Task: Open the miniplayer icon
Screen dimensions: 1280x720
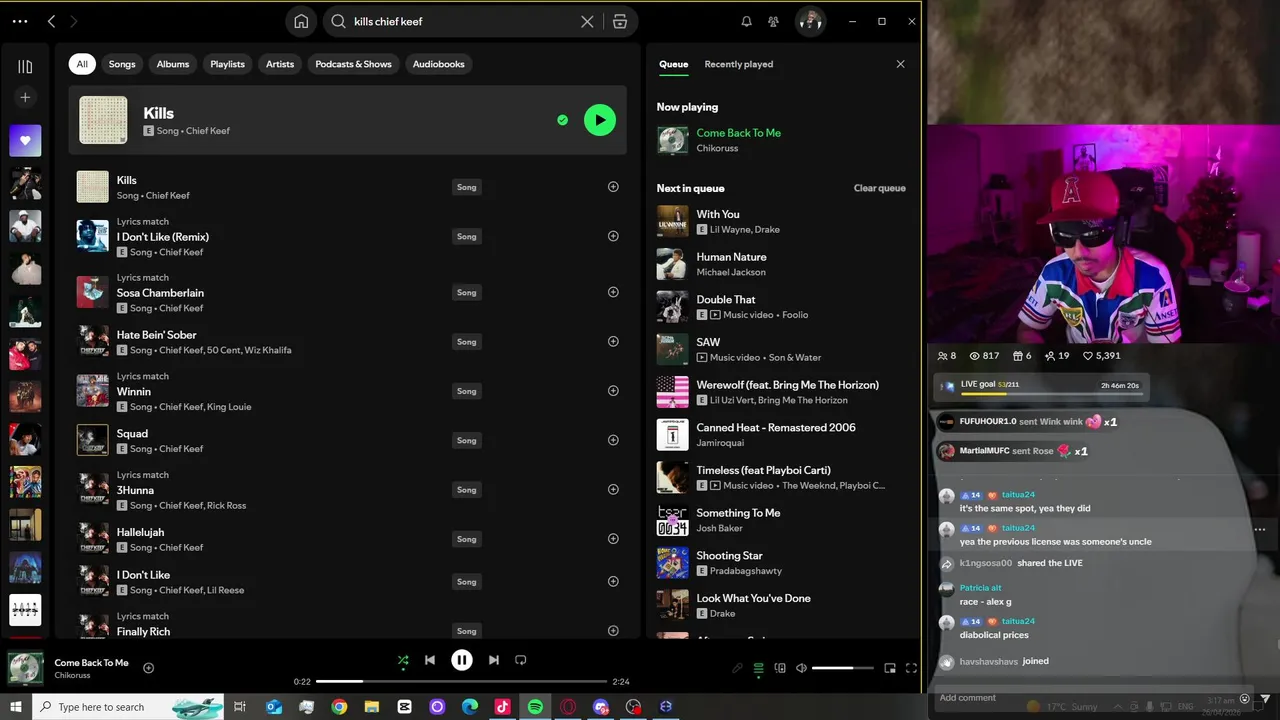Action: (890, 668)
